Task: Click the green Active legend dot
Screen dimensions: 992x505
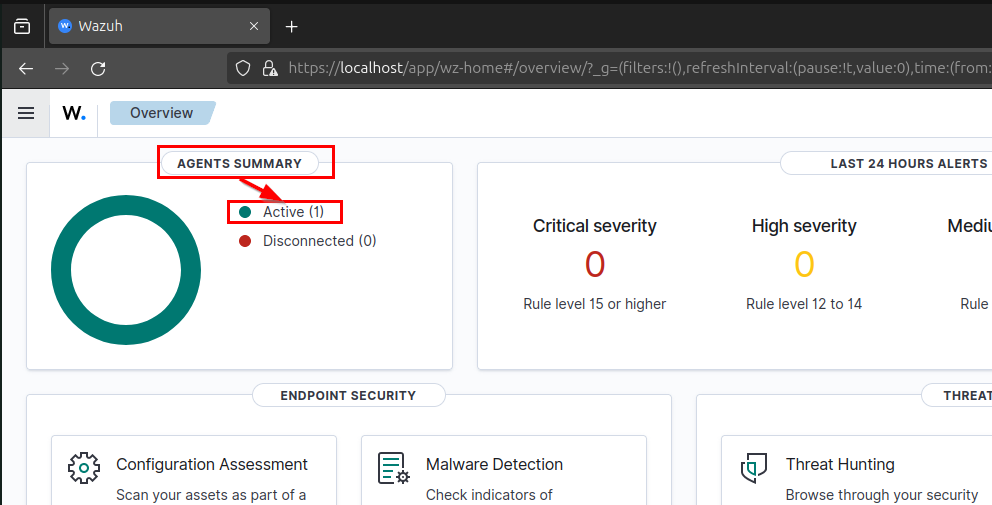Action: [x=245, y=212]
